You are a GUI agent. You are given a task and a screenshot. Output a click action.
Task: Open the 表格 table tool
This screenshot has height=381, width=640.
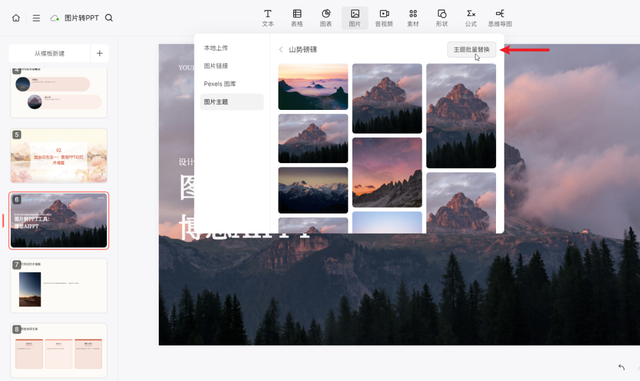tap(297, 18)
